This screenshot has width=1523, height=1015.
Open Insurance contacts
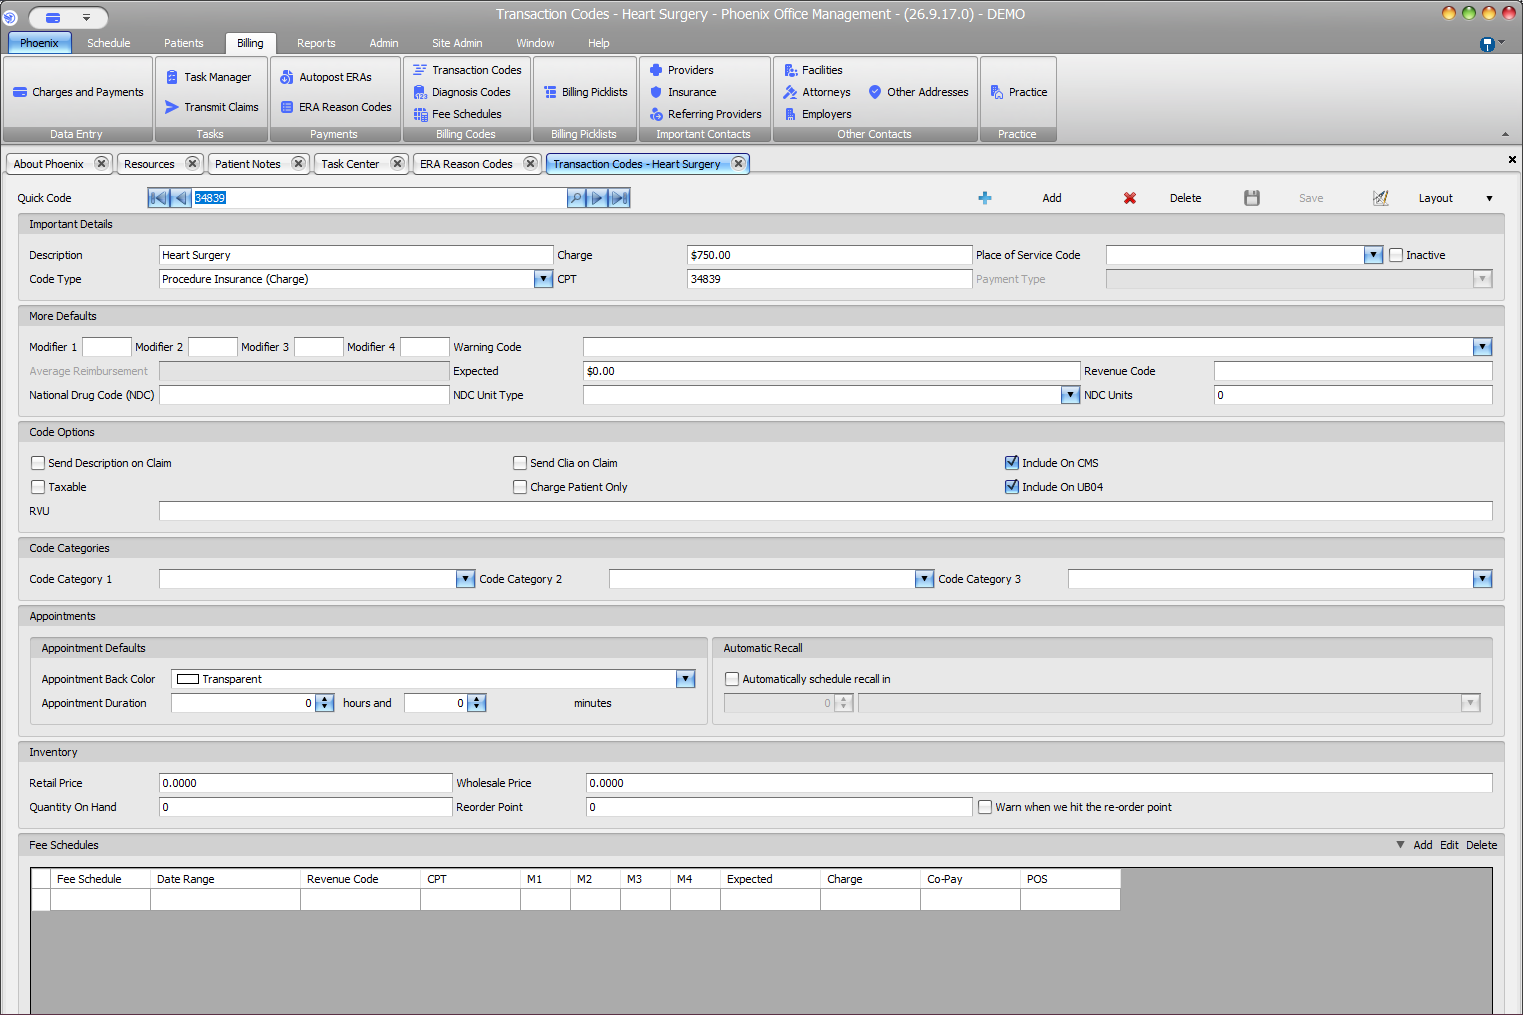click(x=682, y=92)
